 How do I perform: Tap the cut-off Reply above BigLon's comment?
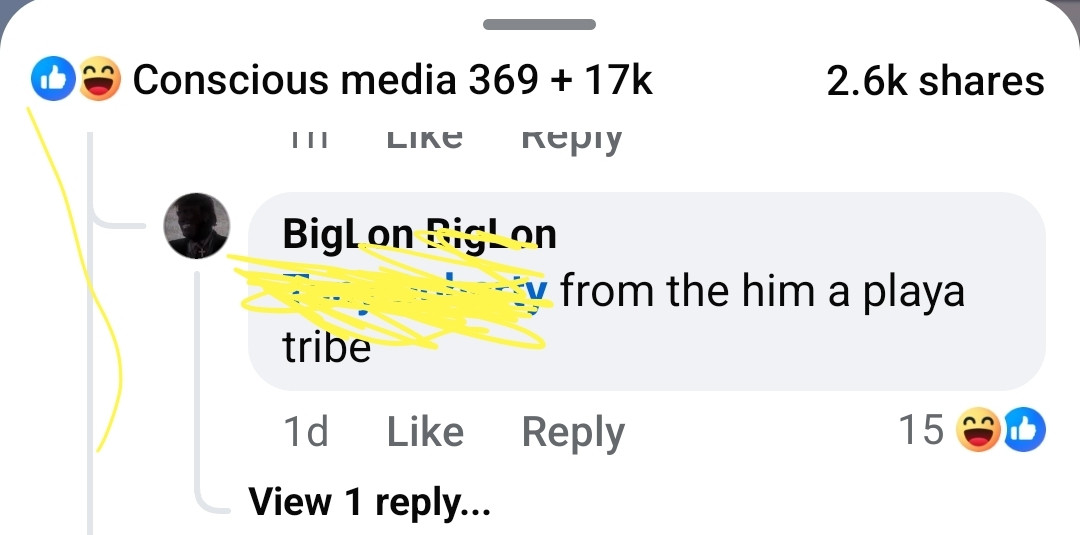pos(572,140)
